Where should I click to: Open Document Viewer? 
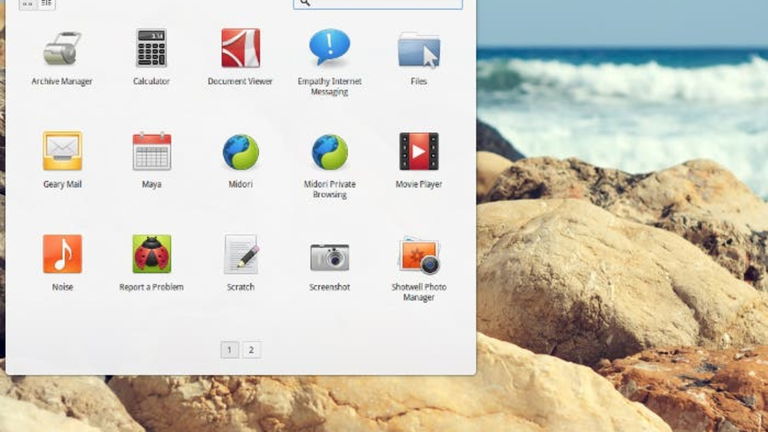tap(240, 48)
